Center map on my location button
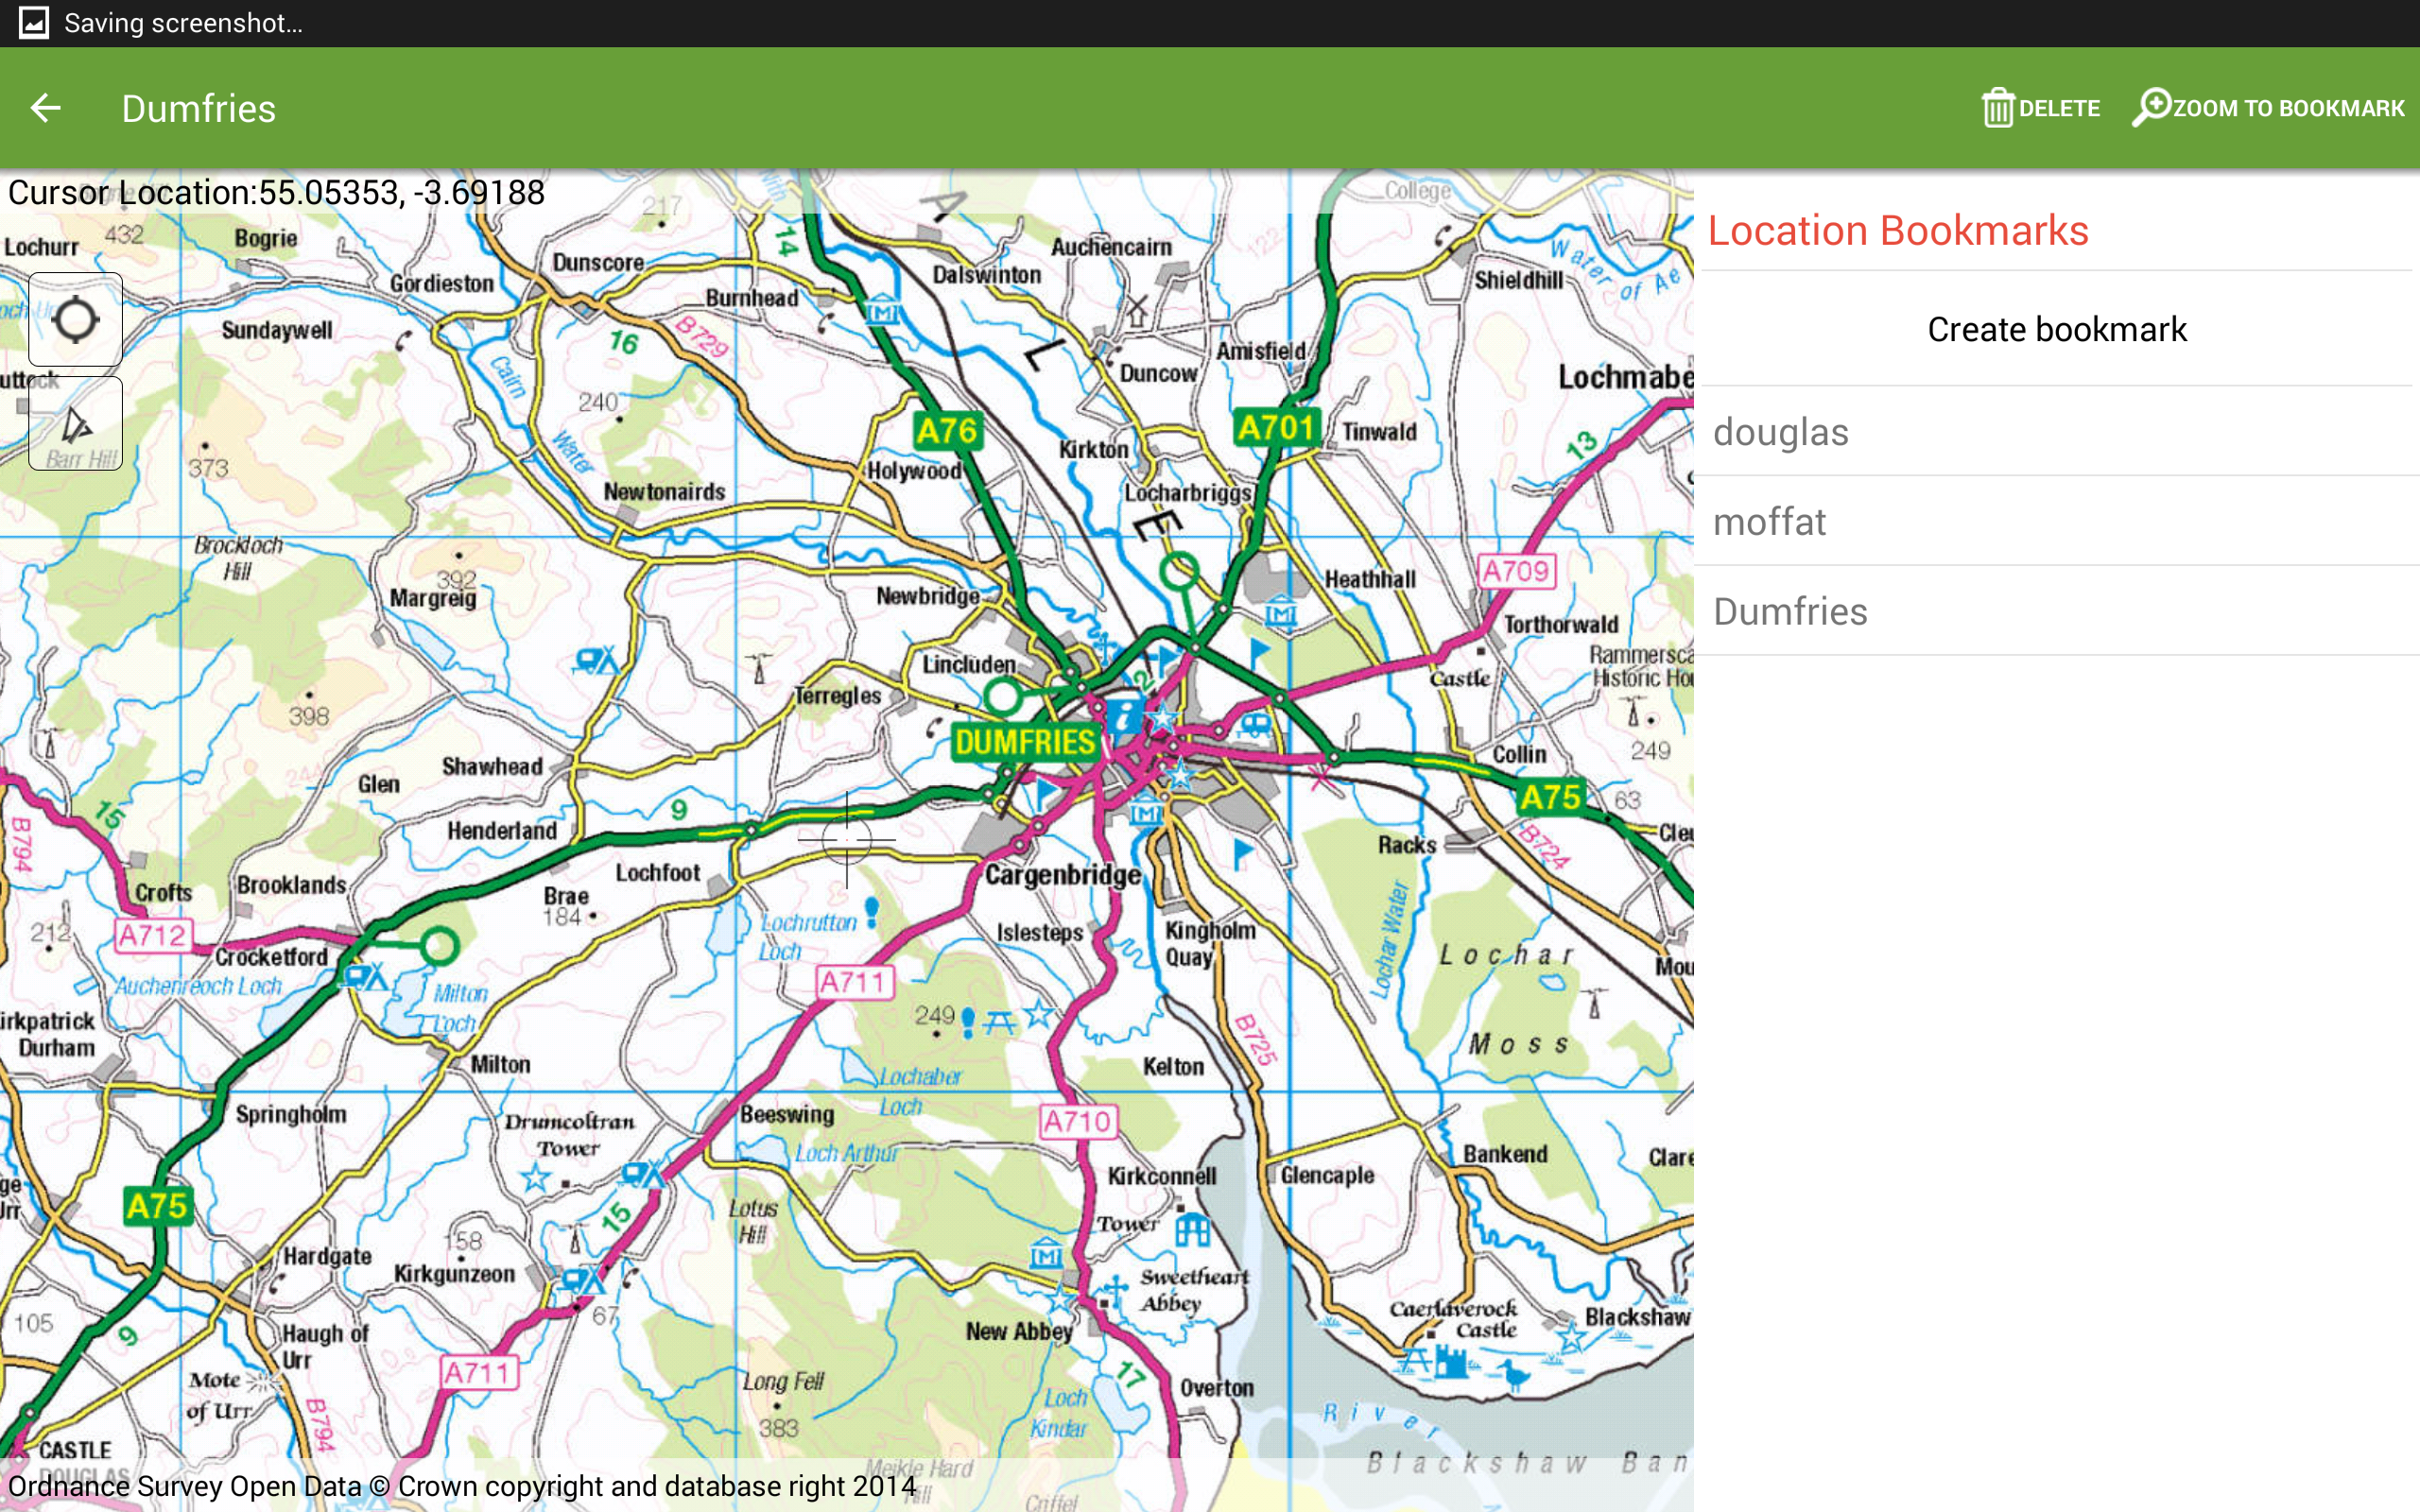The width and height of the screenshot is (2420, 1512). [75, 320]
